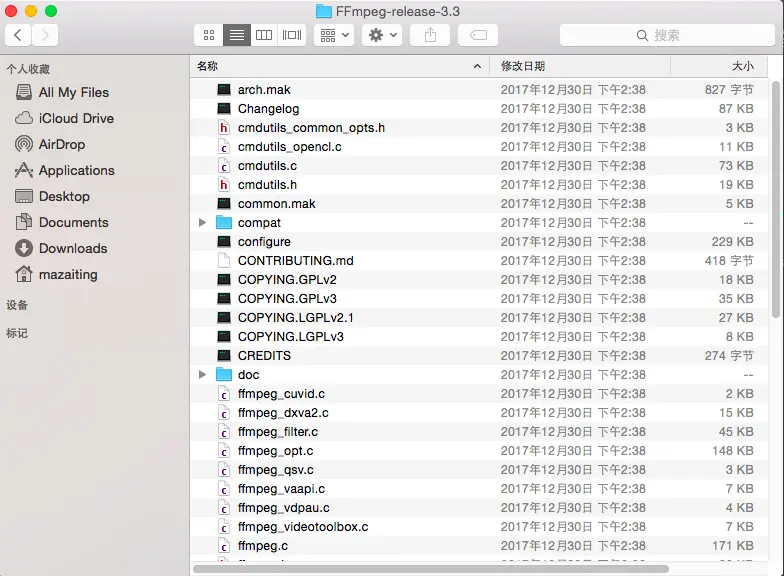Click the Share toolbar button
784x576 pixels.
point(430,35)
